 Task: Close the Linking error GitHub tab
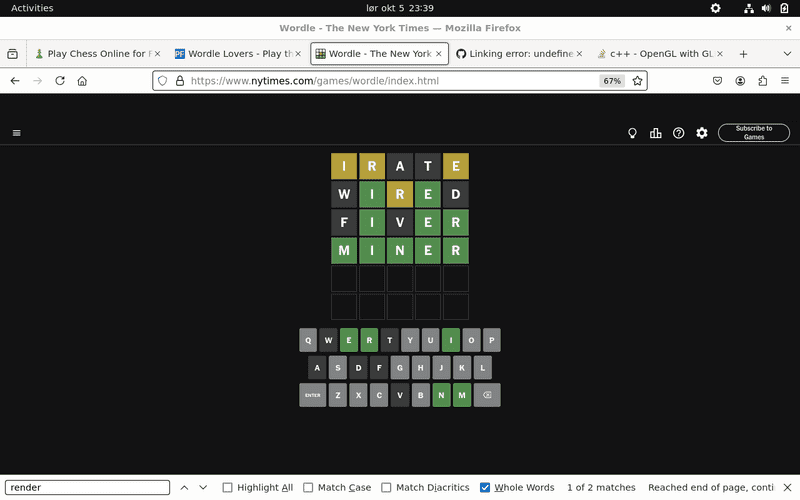click(580, 54)
